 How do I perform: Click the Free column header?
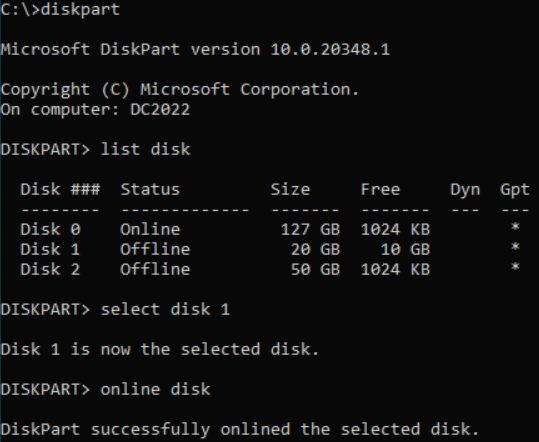(380, 189)
